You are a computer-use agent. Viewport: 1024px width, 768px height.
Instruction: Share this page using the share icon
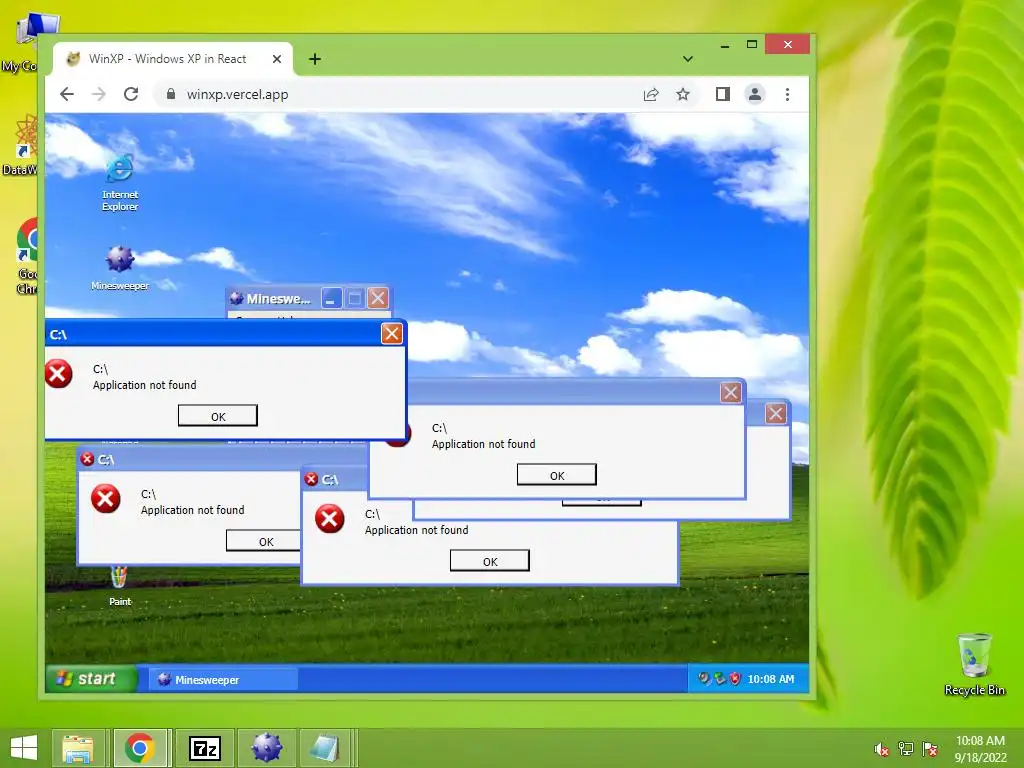[651, 94]
